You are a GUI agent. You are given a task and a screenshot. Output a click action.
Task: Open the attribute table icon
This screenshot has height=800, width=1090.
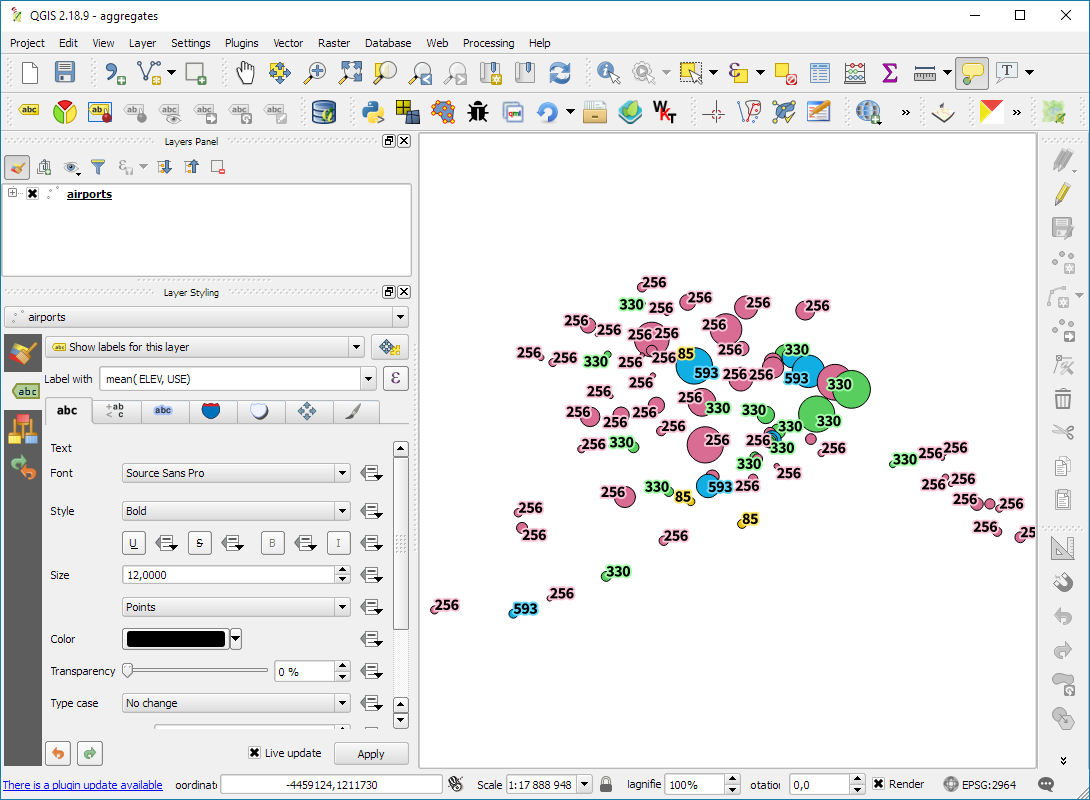(820, 72)
